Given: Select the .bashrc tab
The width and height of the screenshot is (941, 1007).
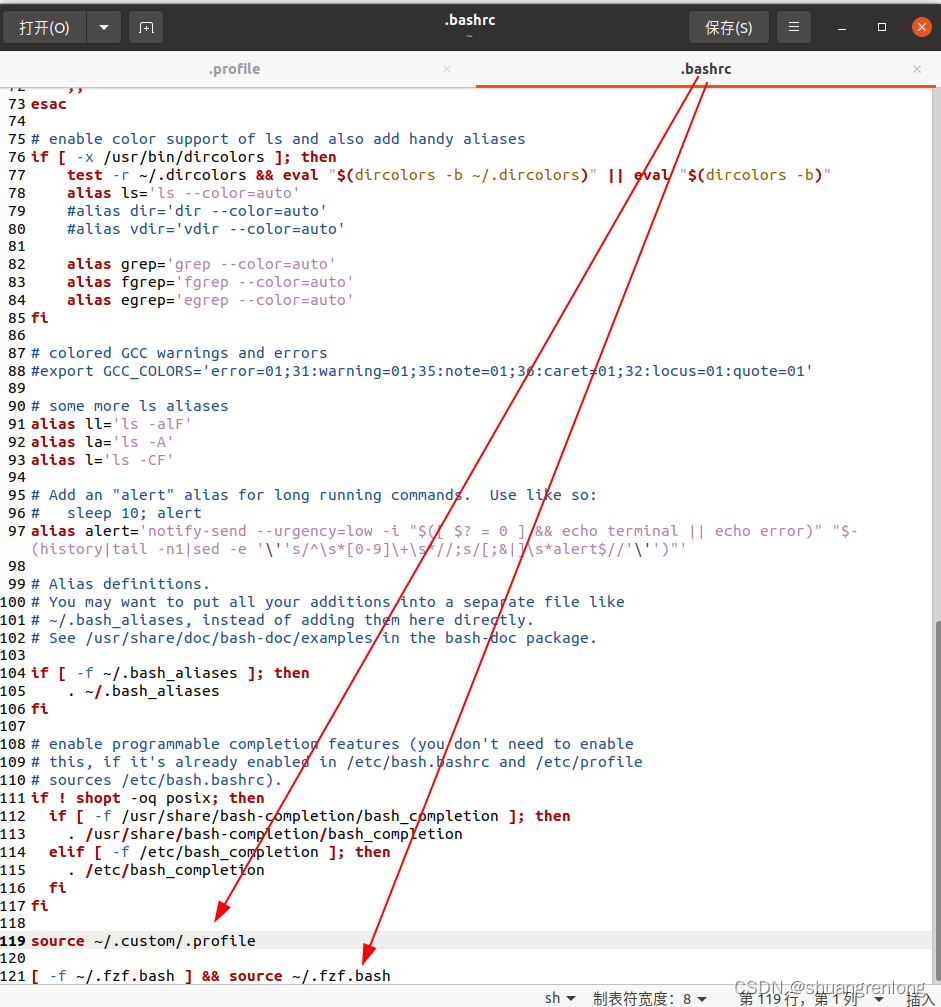Looking at the screenshot, I should [x=706, y=70].
